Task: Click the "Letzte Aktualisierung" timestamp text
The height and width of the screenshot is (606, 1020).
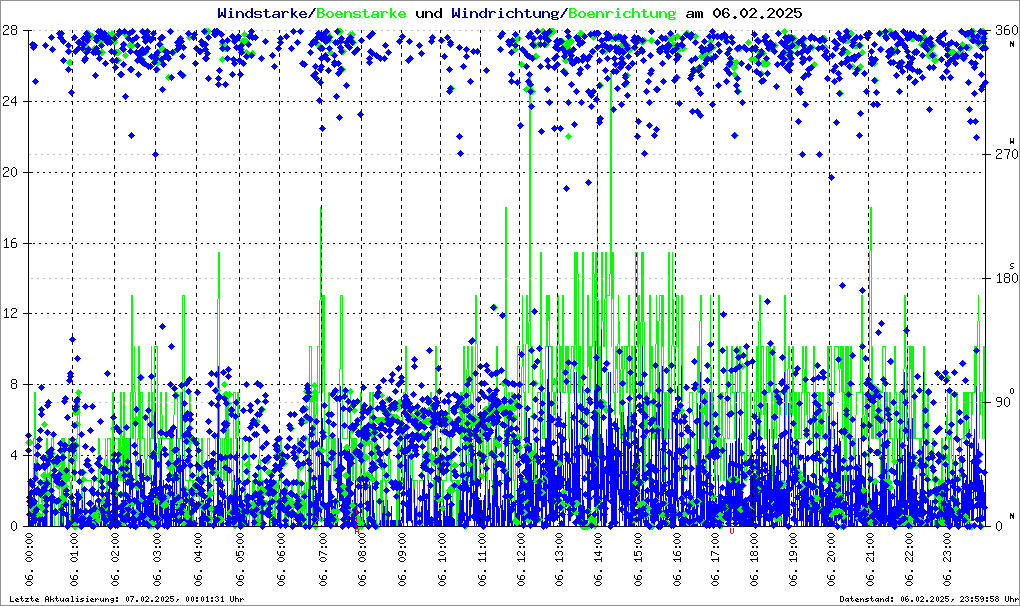Action: tap(125, 599)
